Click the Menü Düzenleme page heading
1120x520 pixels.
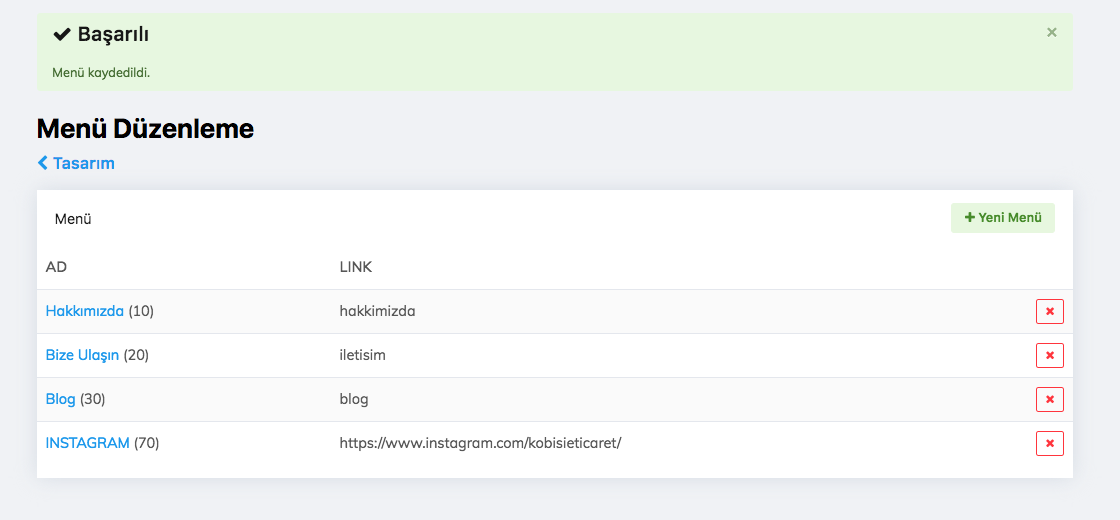point(145,129)
